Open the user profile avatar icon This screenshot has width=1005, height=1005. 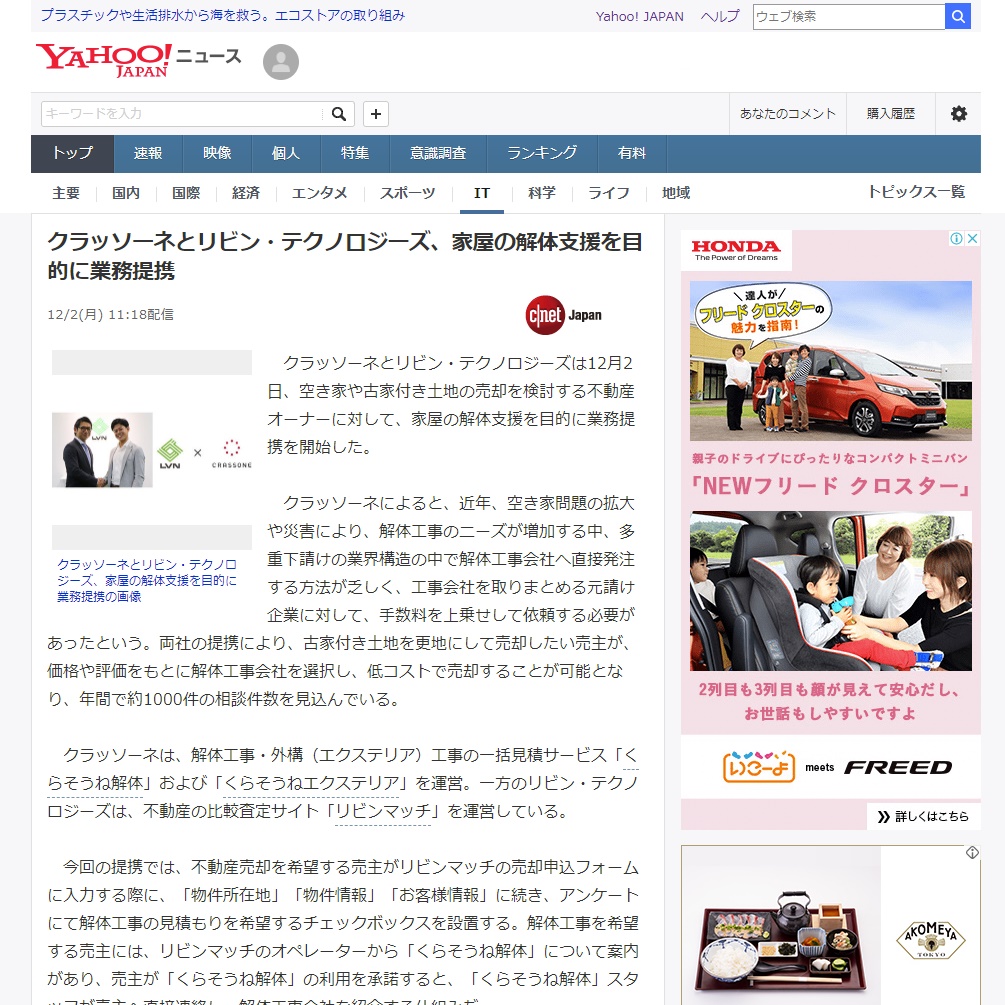coord(281,62)
